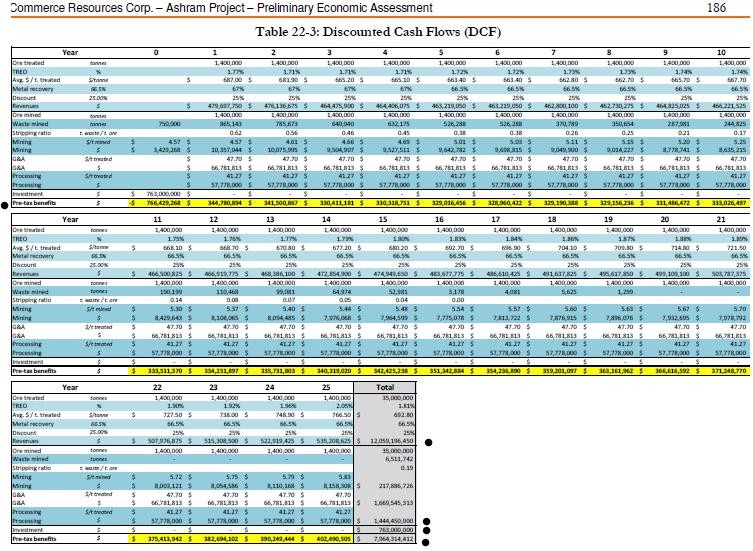The width and height of the screenshot is (753, 551).
Task: Click Year 2 waste mined value 785,673
Action: pyautogui.click(x=286, y=124)
